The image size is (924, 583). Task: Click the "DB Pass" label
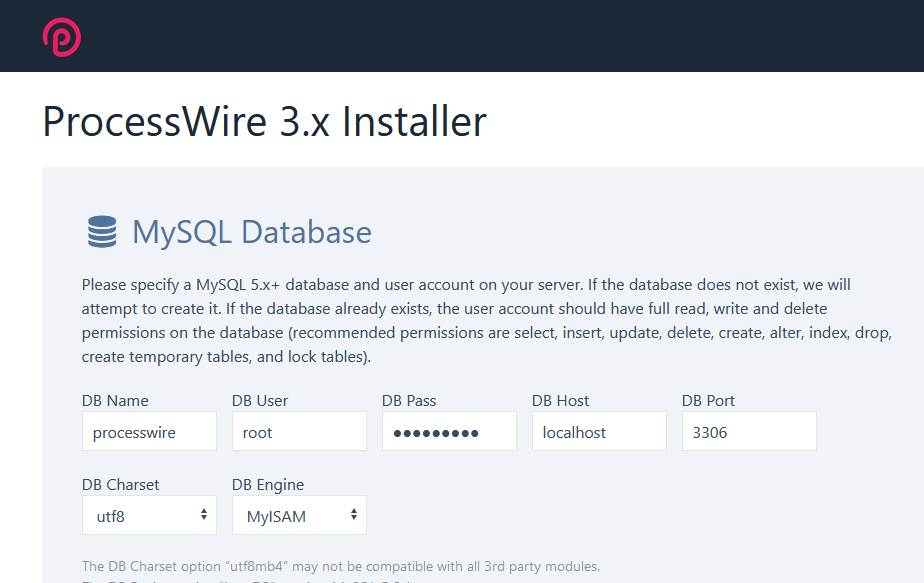(409, 401)
